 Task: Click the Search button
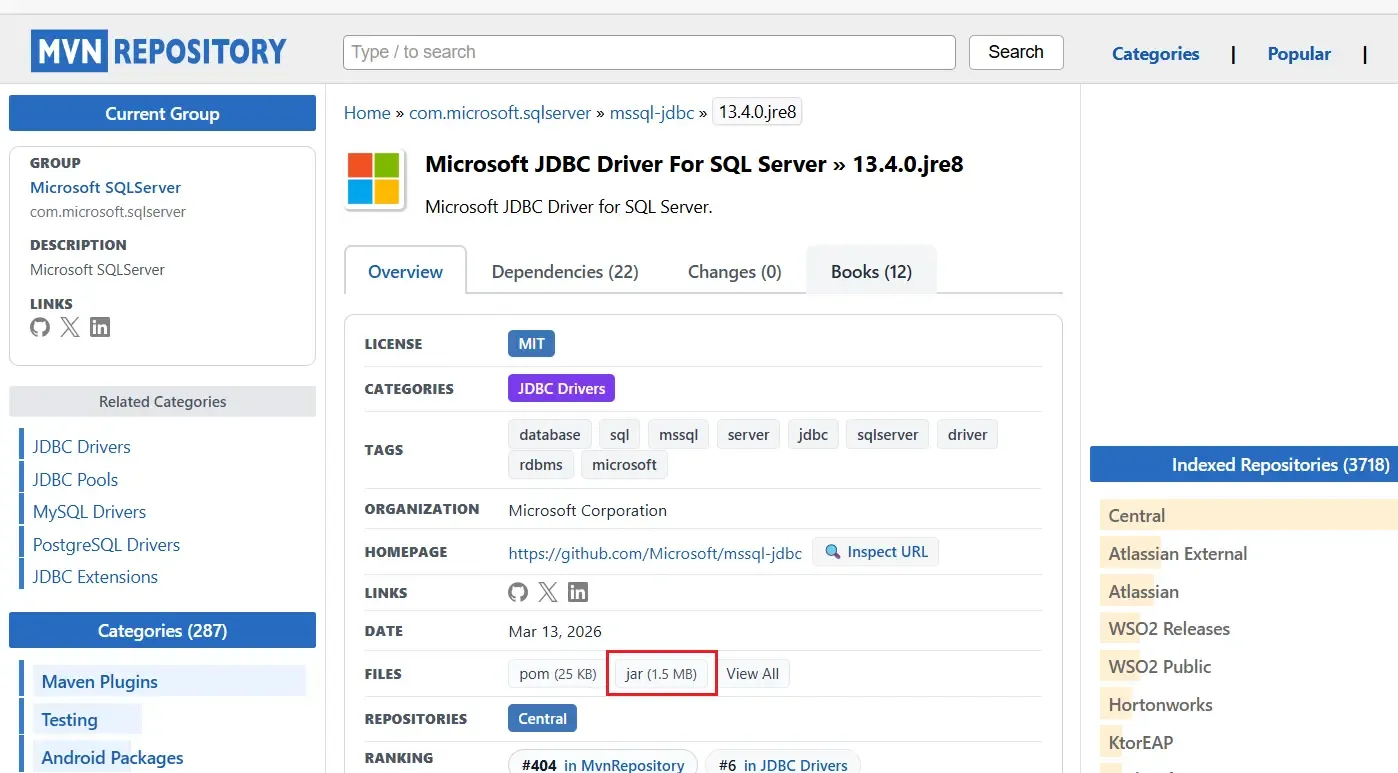(1016, 52)
